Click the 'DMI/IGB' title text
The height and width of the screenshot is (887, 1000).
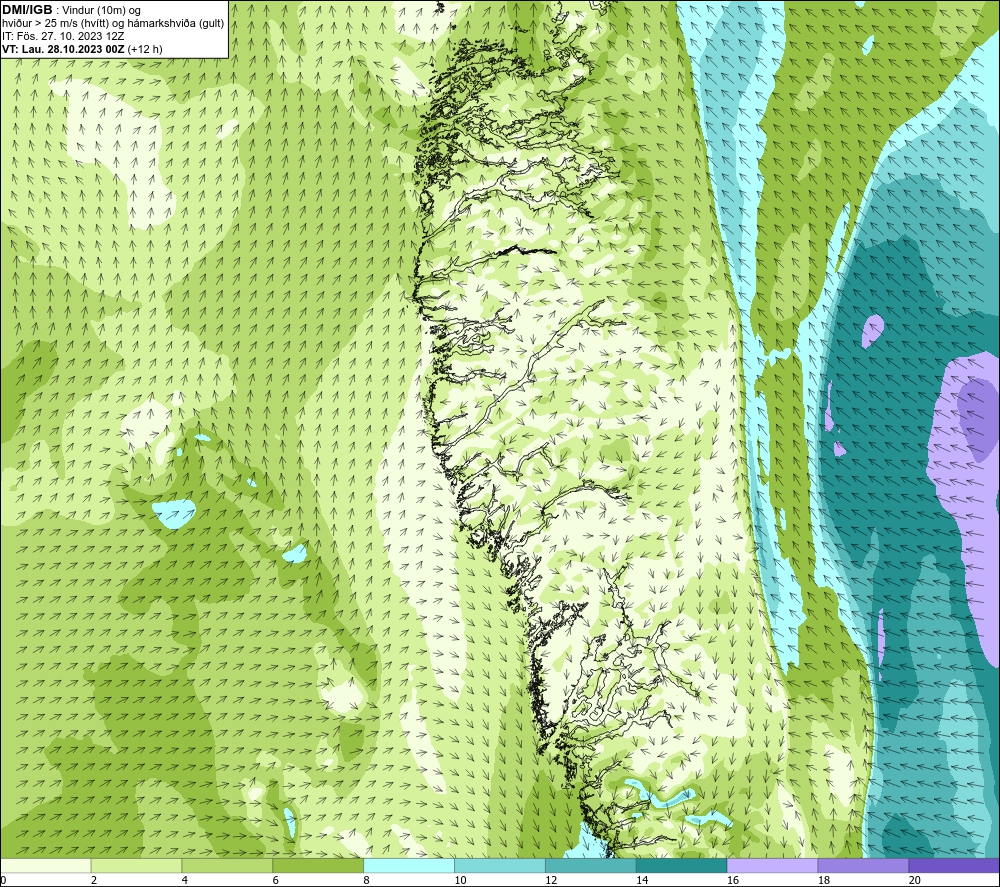27,10
